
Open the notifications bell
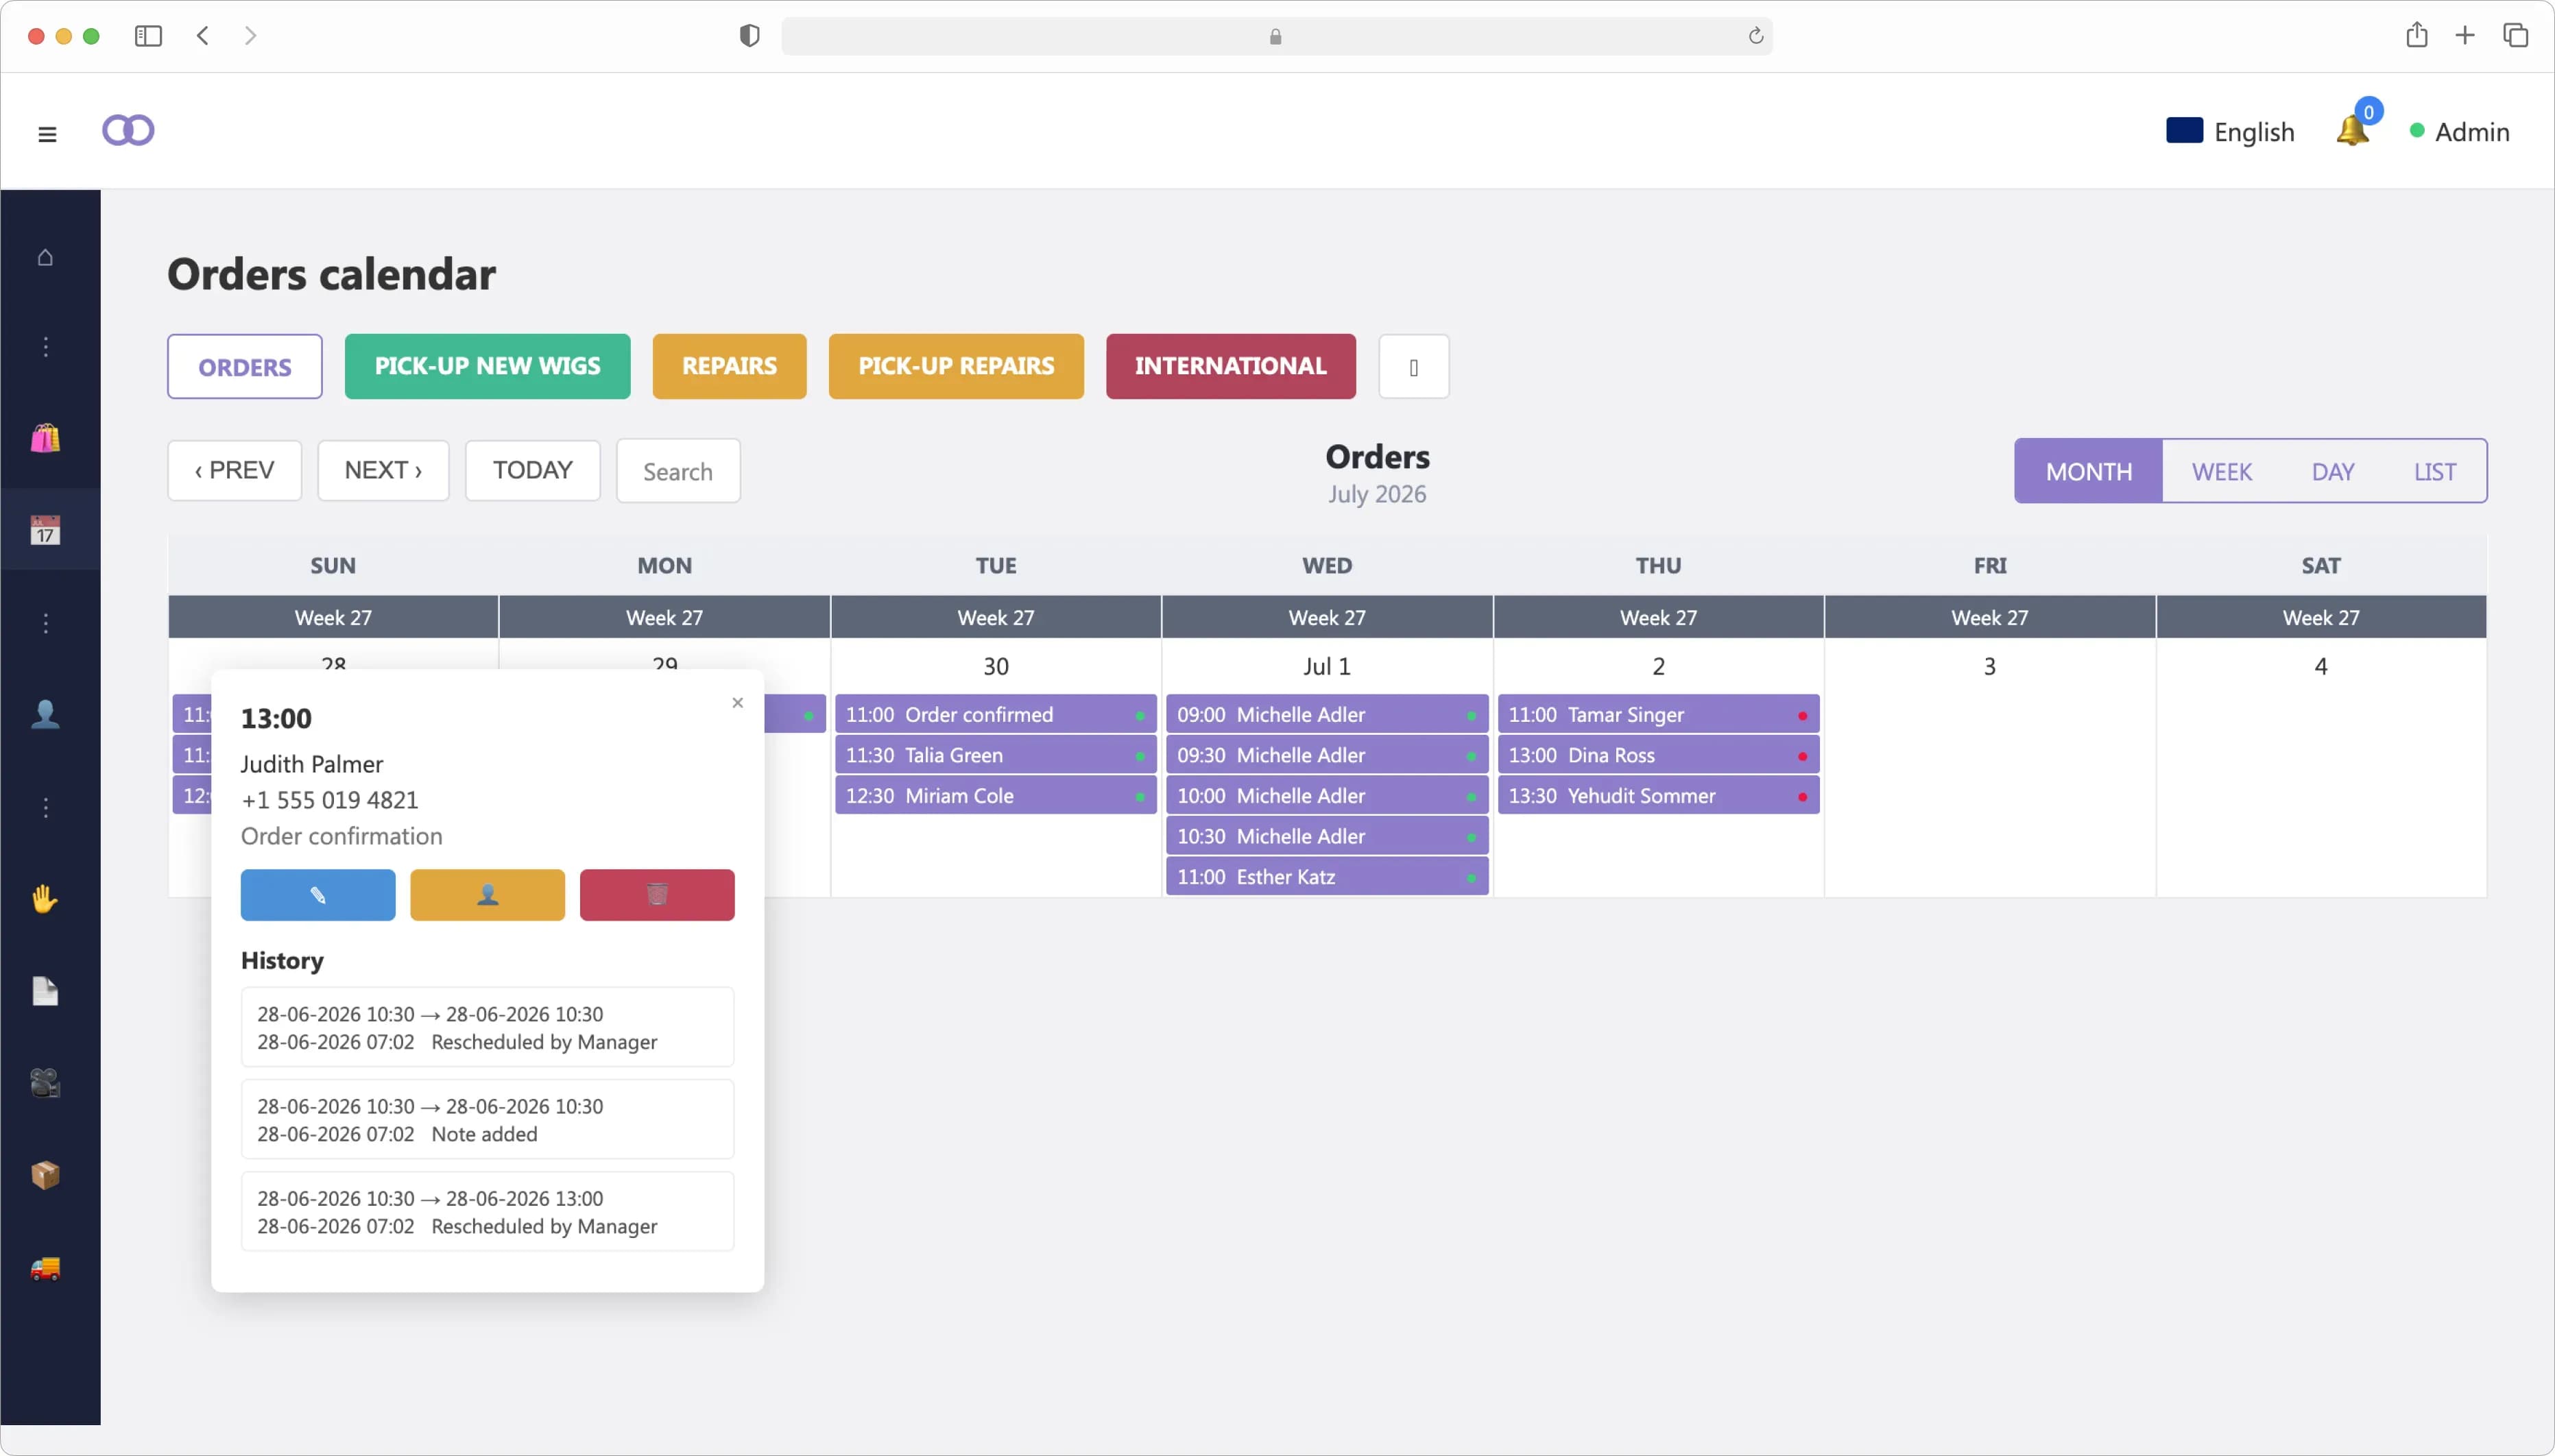pos(2352,131)
